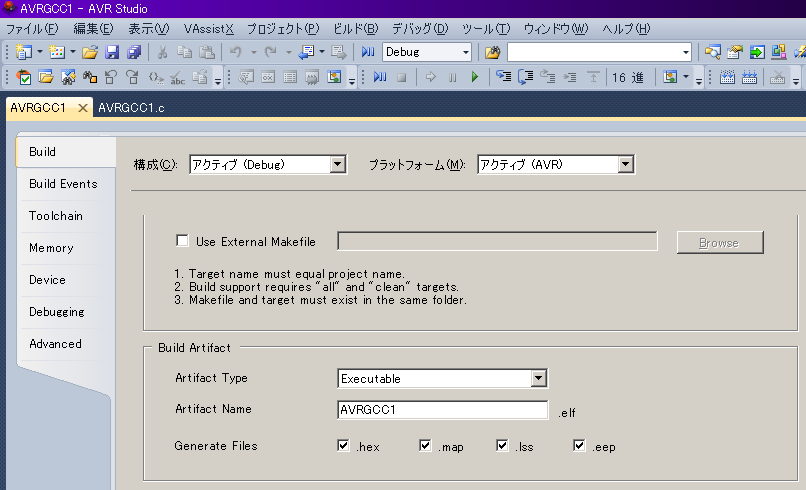Click the Pause debugging icon

pos(452,78)
